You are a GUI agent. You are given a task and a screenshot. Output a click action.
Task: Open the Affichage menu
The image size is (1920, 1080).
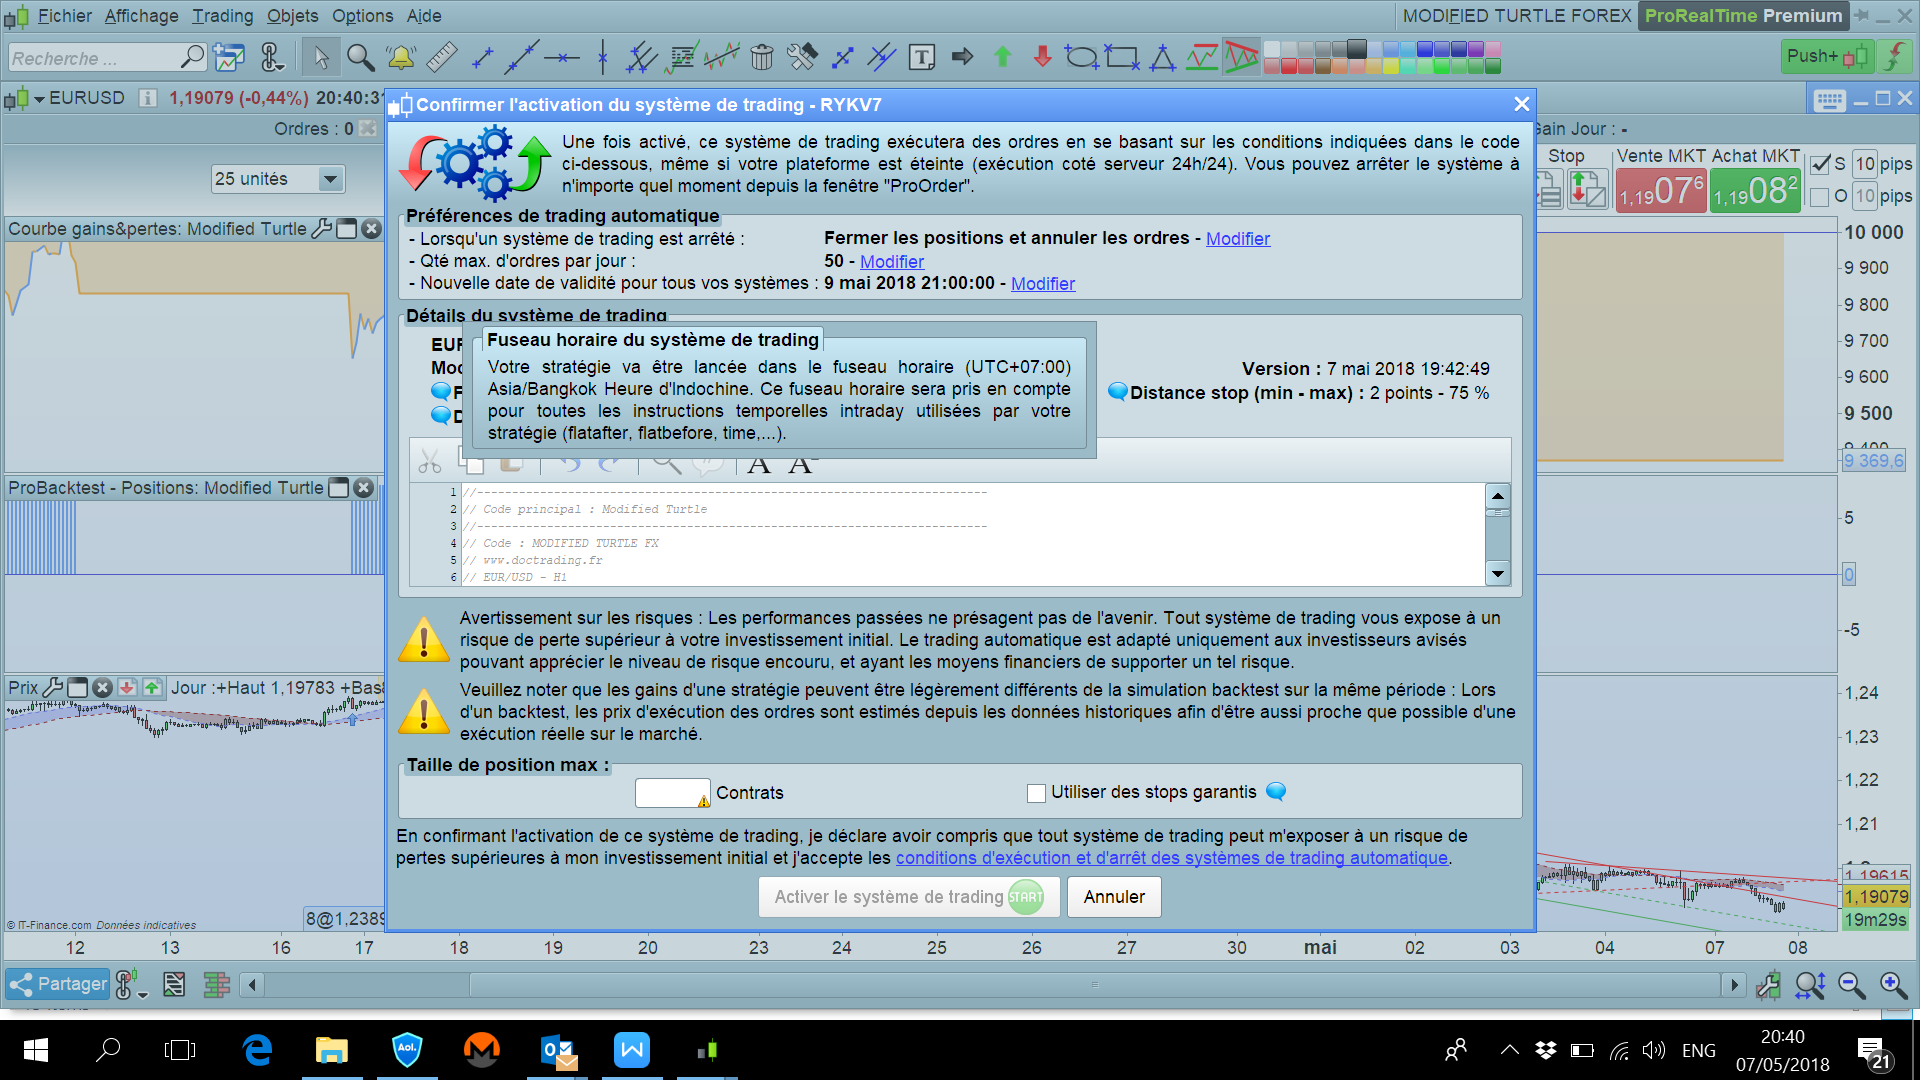pos(141,16)
